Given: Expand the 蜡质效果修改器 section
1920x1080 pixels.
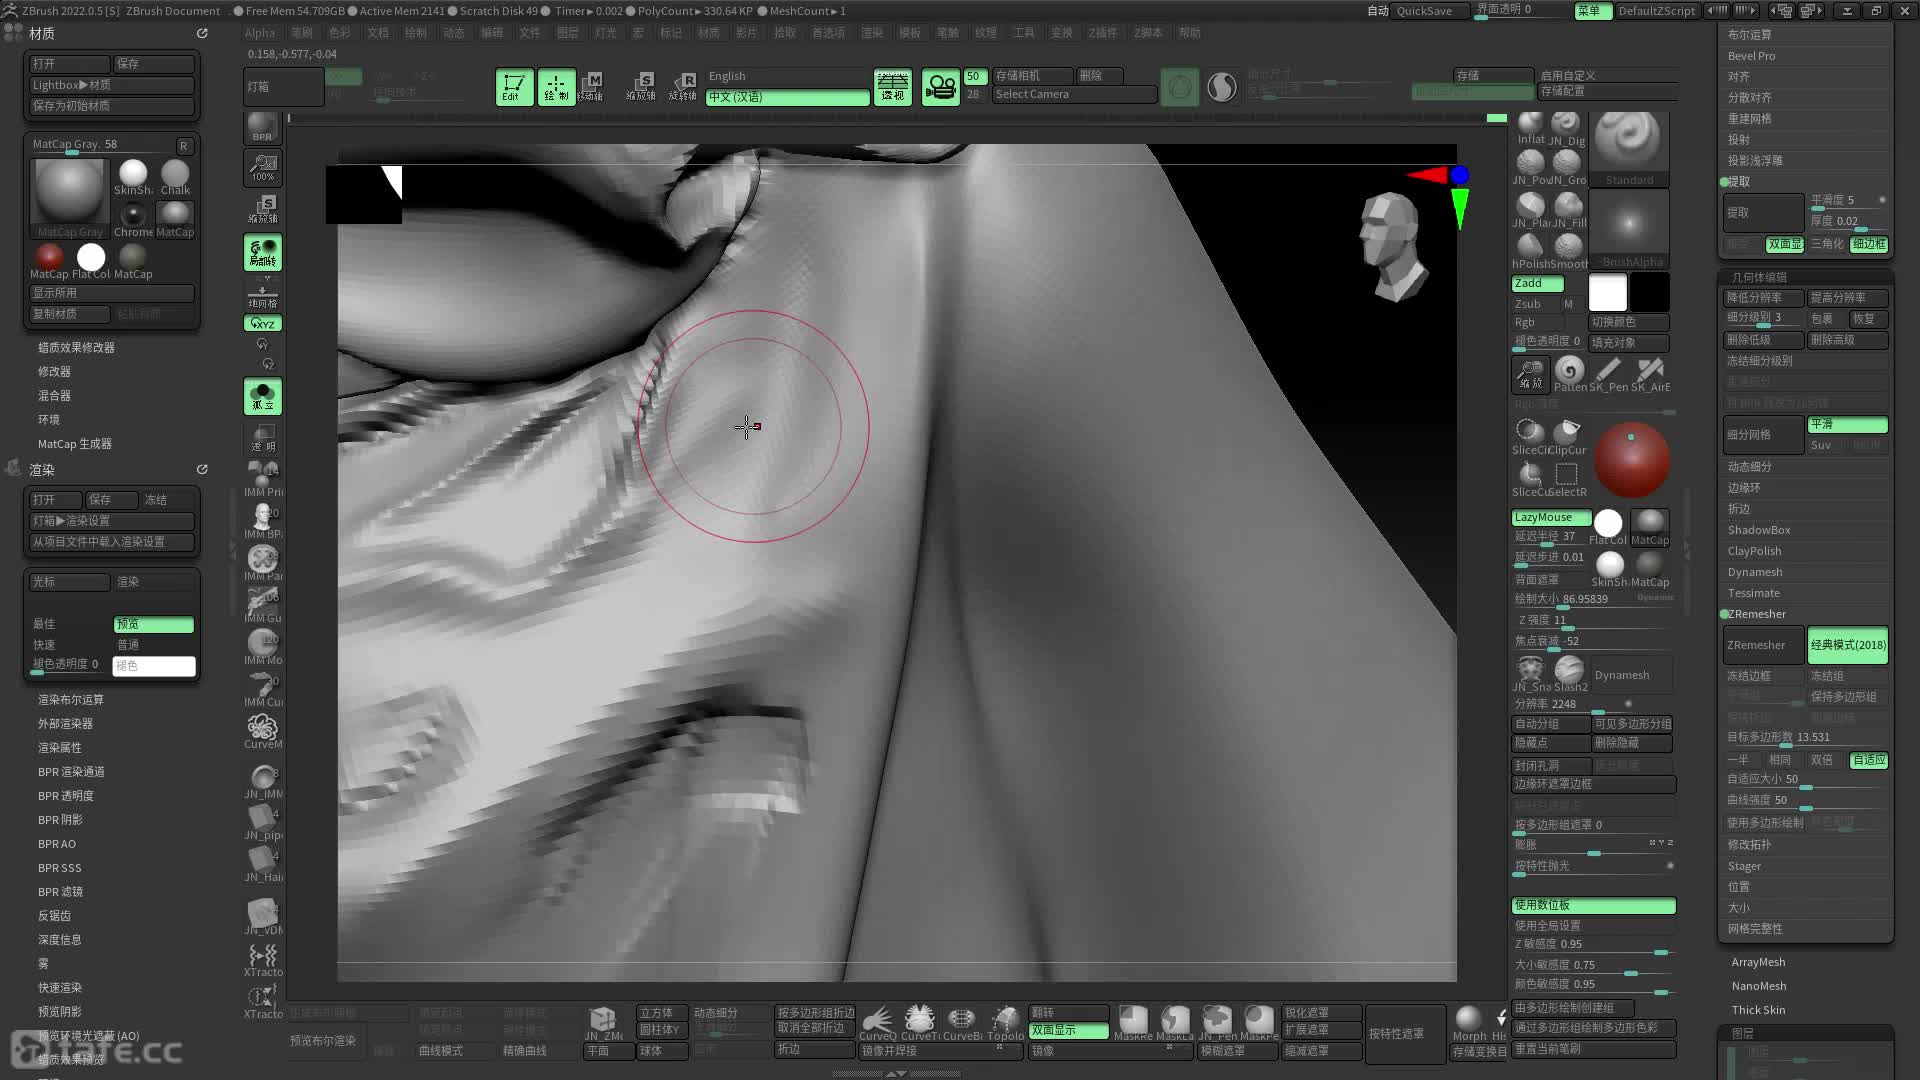Looking at the screenshot, I should [76, 348].
